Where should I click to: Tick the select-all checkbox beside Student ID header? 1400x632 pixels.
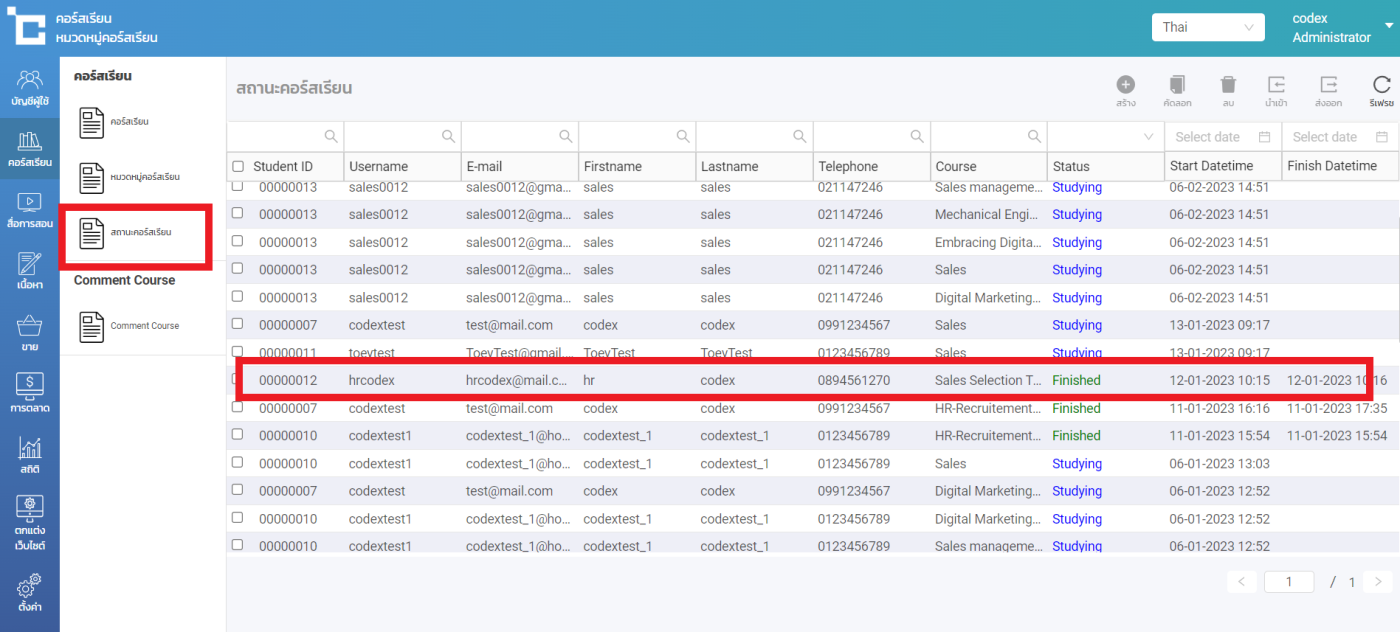pos(238,166)
